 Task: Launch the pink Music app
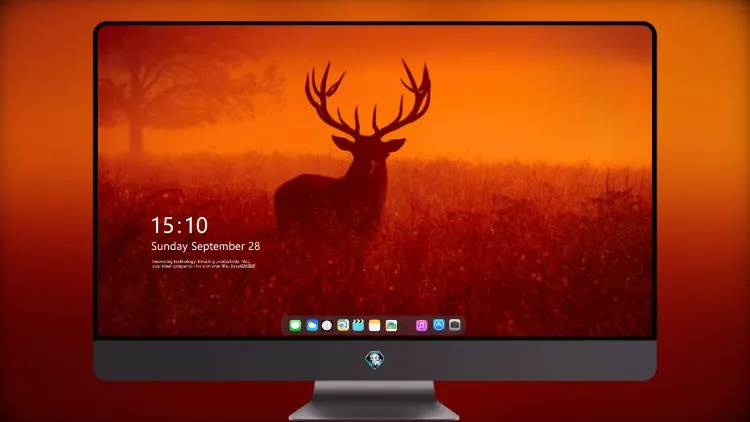coord(421,325)
